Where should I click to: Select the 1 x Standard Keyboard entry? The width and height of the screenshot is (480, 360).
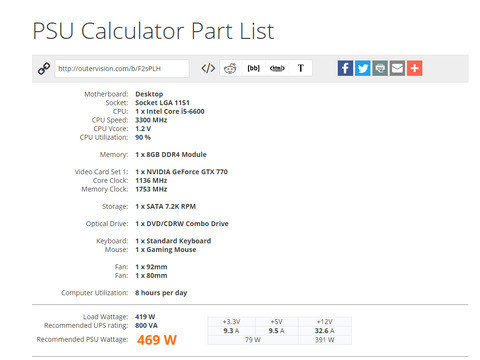[x=173, y=241]
